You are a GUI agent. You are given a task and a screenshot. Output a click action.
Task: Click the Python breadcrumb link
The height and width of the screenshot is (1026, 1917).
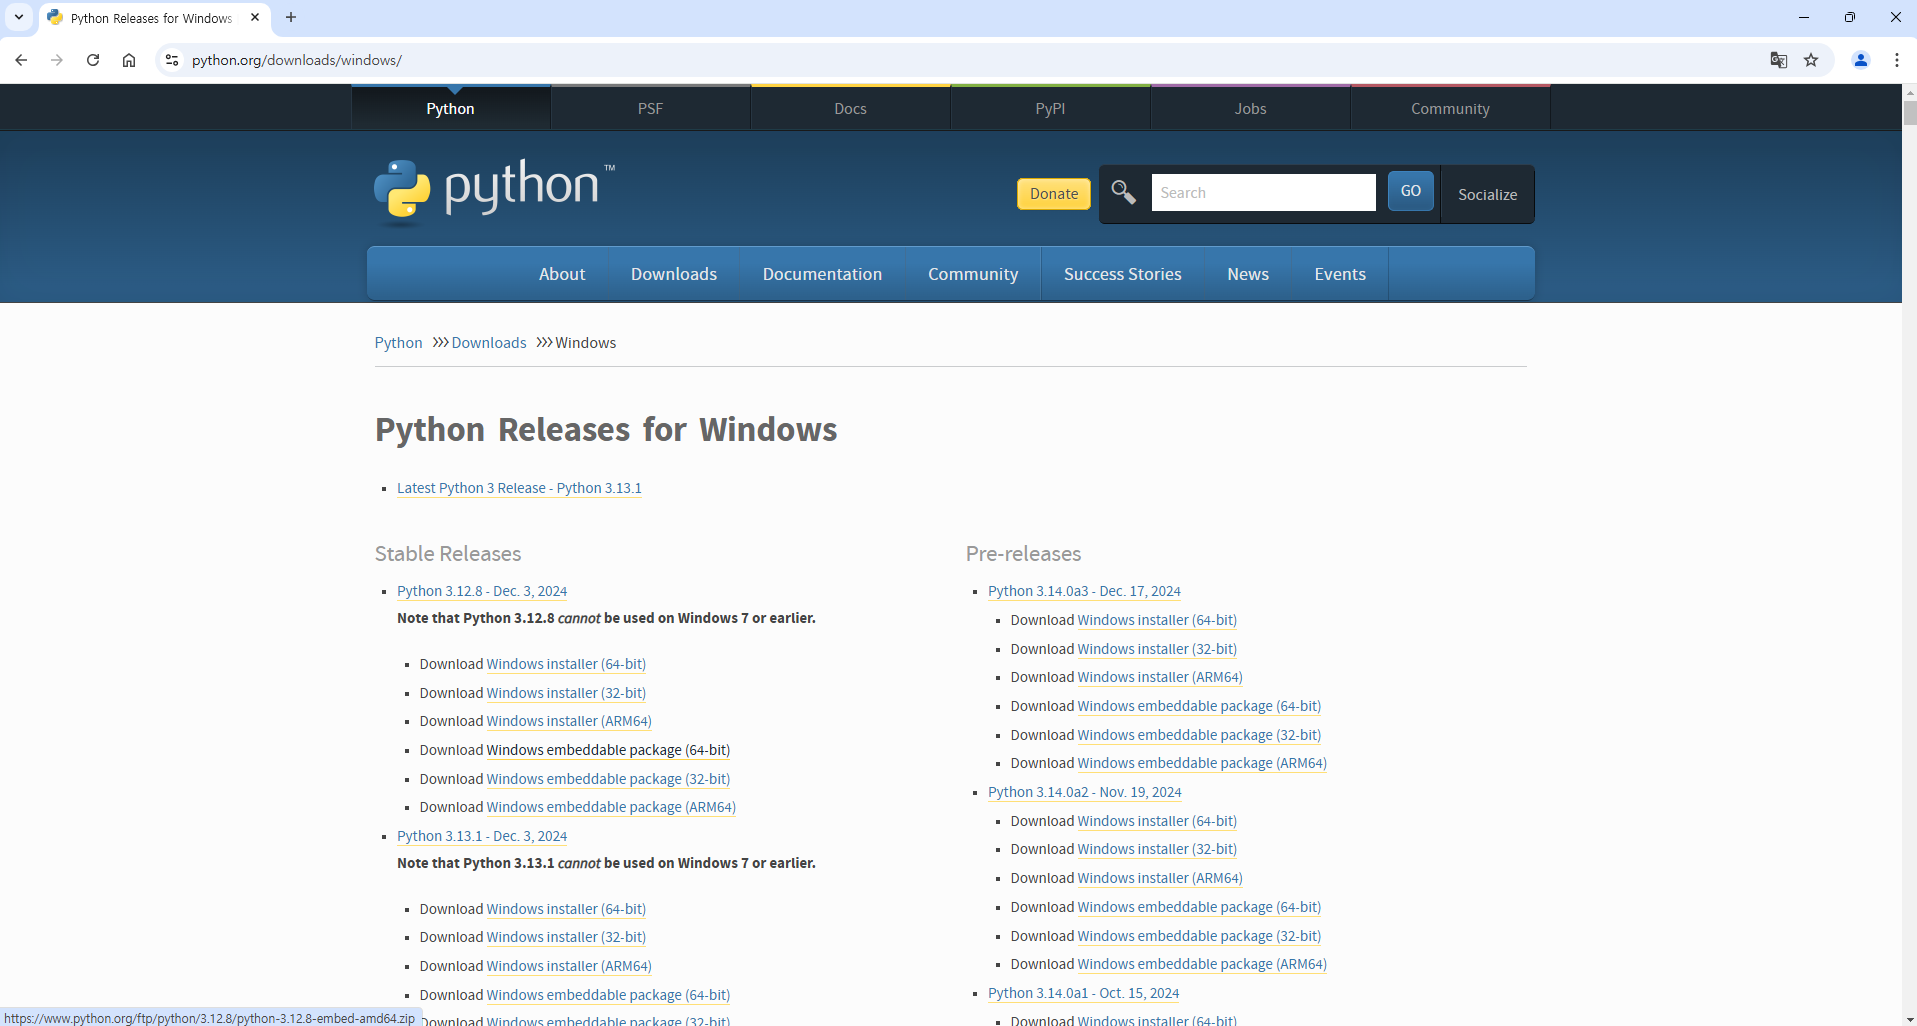[399, 343]
